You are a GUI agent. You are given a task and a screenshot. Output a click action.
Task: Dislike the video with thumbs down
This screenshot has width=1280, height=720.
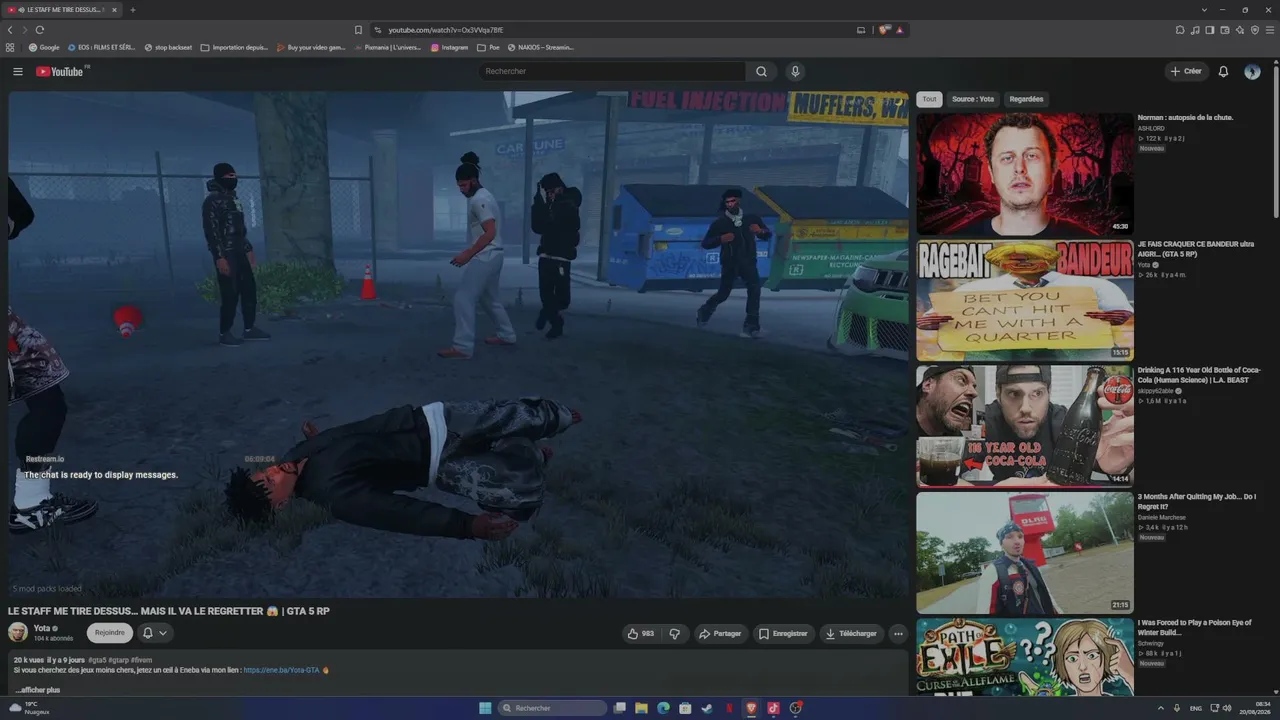pos(675,633)
